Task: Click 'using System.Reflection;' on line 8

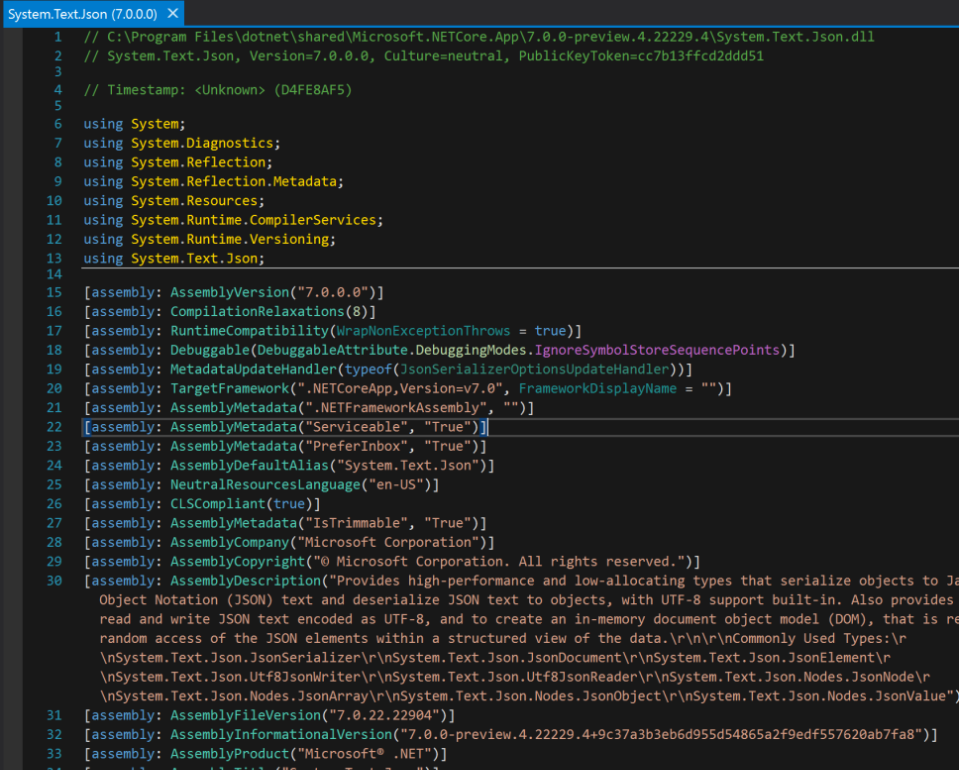Action: [x=179, y=164]
